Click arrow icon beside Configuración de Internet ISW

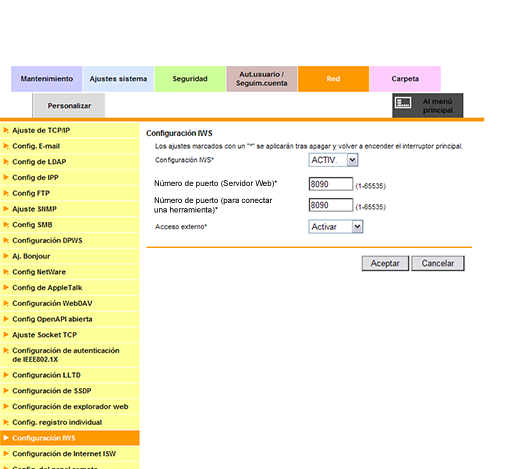6,453
